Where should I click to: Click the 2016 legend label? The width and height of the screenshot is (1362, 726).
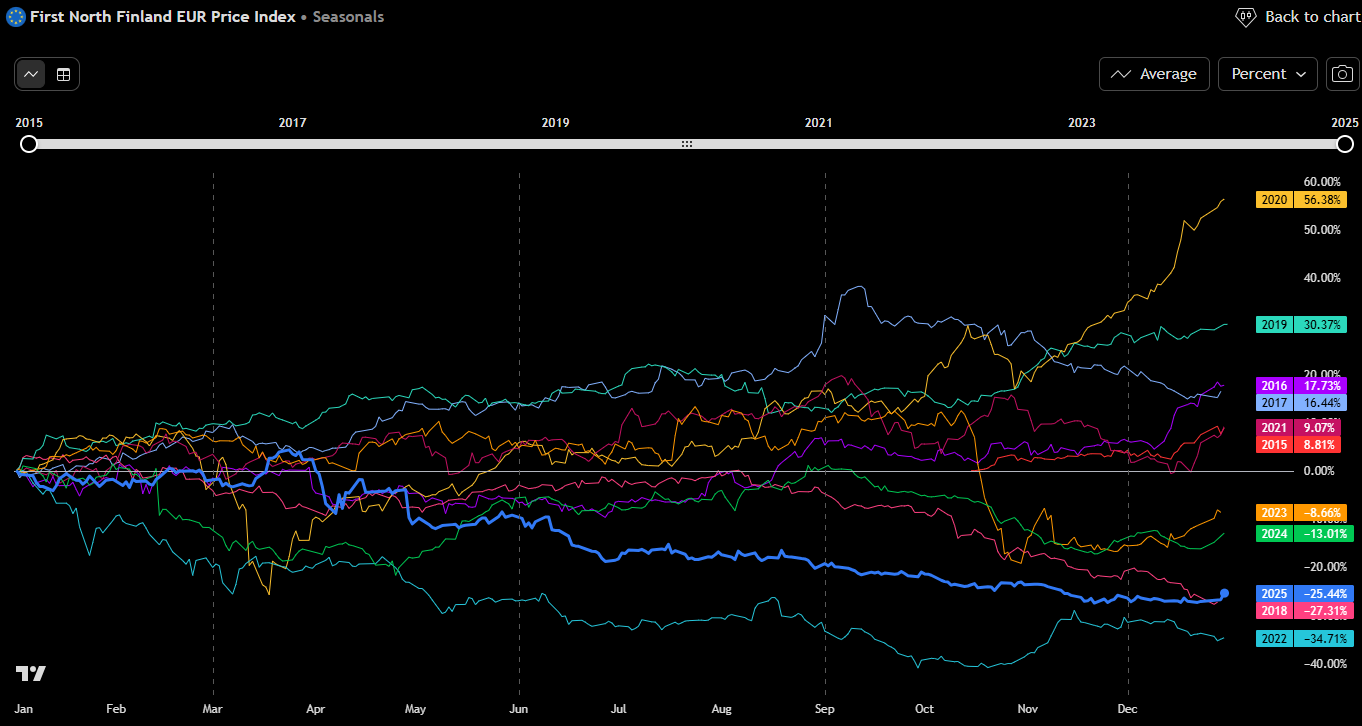tap(1274, 386)
